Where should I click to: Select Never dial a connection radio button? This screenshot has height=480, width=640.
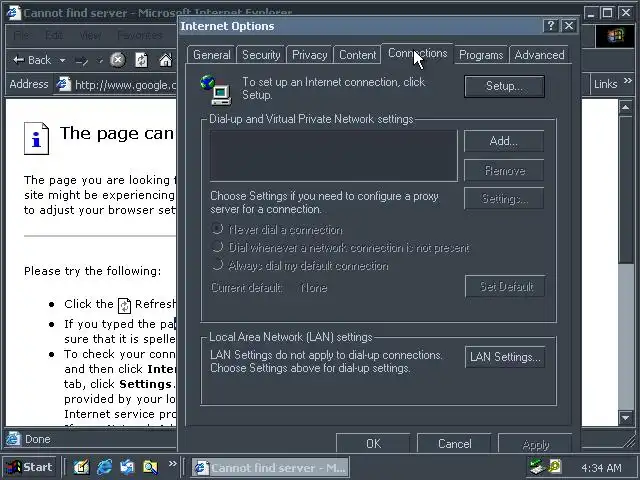tap(217, 229)
